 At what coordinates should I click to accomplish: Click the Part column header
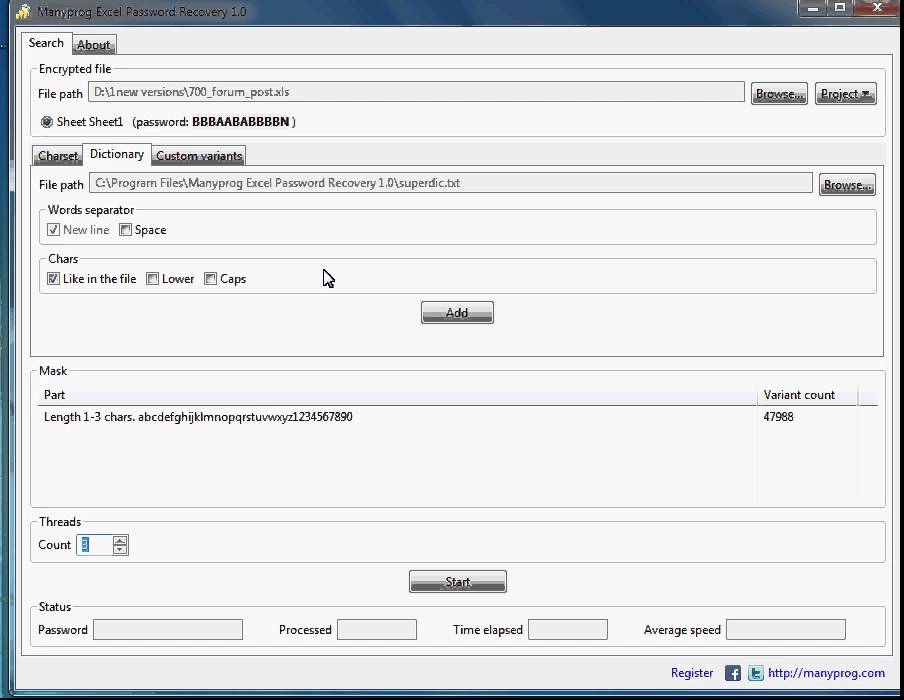click(x=398, y=395)
